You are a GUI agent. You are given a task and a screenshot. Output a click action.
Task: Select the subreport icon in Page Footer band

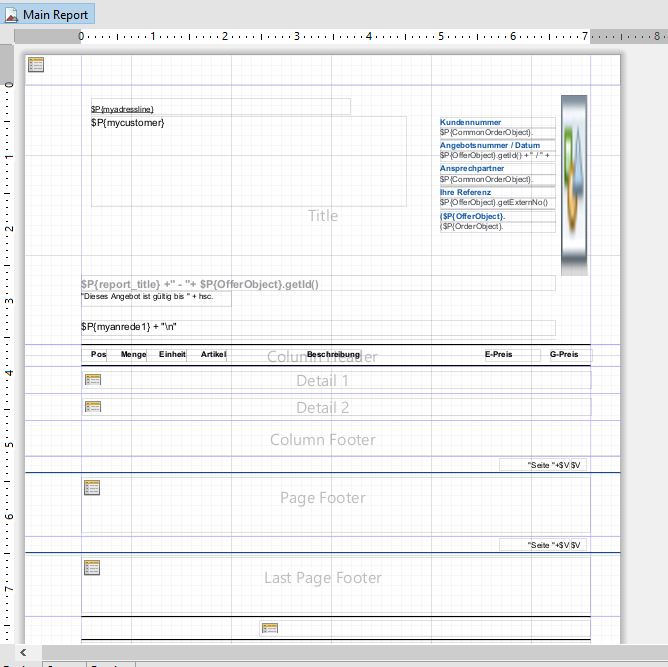click(x=92, y=487)
